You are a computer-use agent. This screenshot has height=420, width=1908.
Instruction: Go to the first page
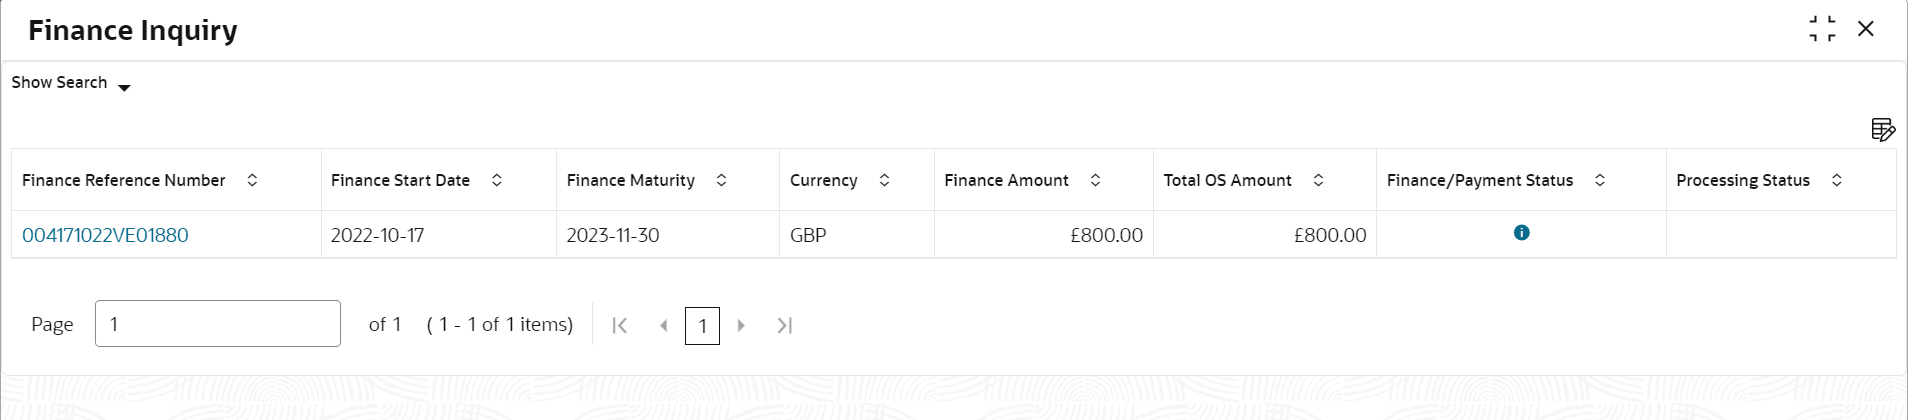click(x=620, y=325)
